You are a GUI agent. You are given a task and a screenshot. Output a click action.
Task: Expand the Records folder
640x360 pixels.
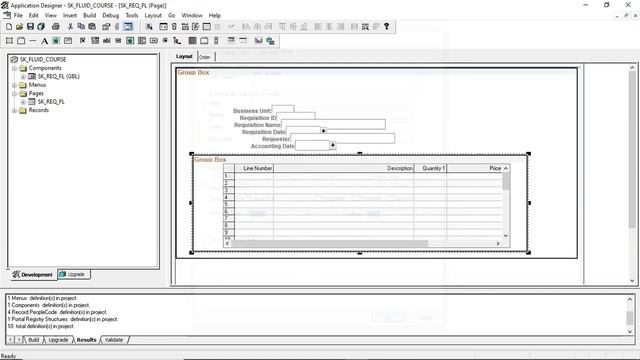(14, 111)
